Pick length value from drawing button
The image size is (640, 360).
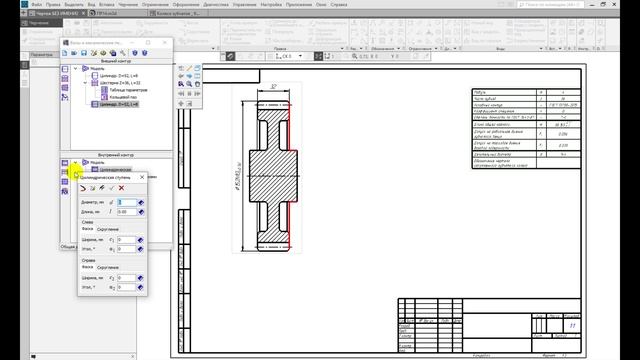[x=141, y=212]
